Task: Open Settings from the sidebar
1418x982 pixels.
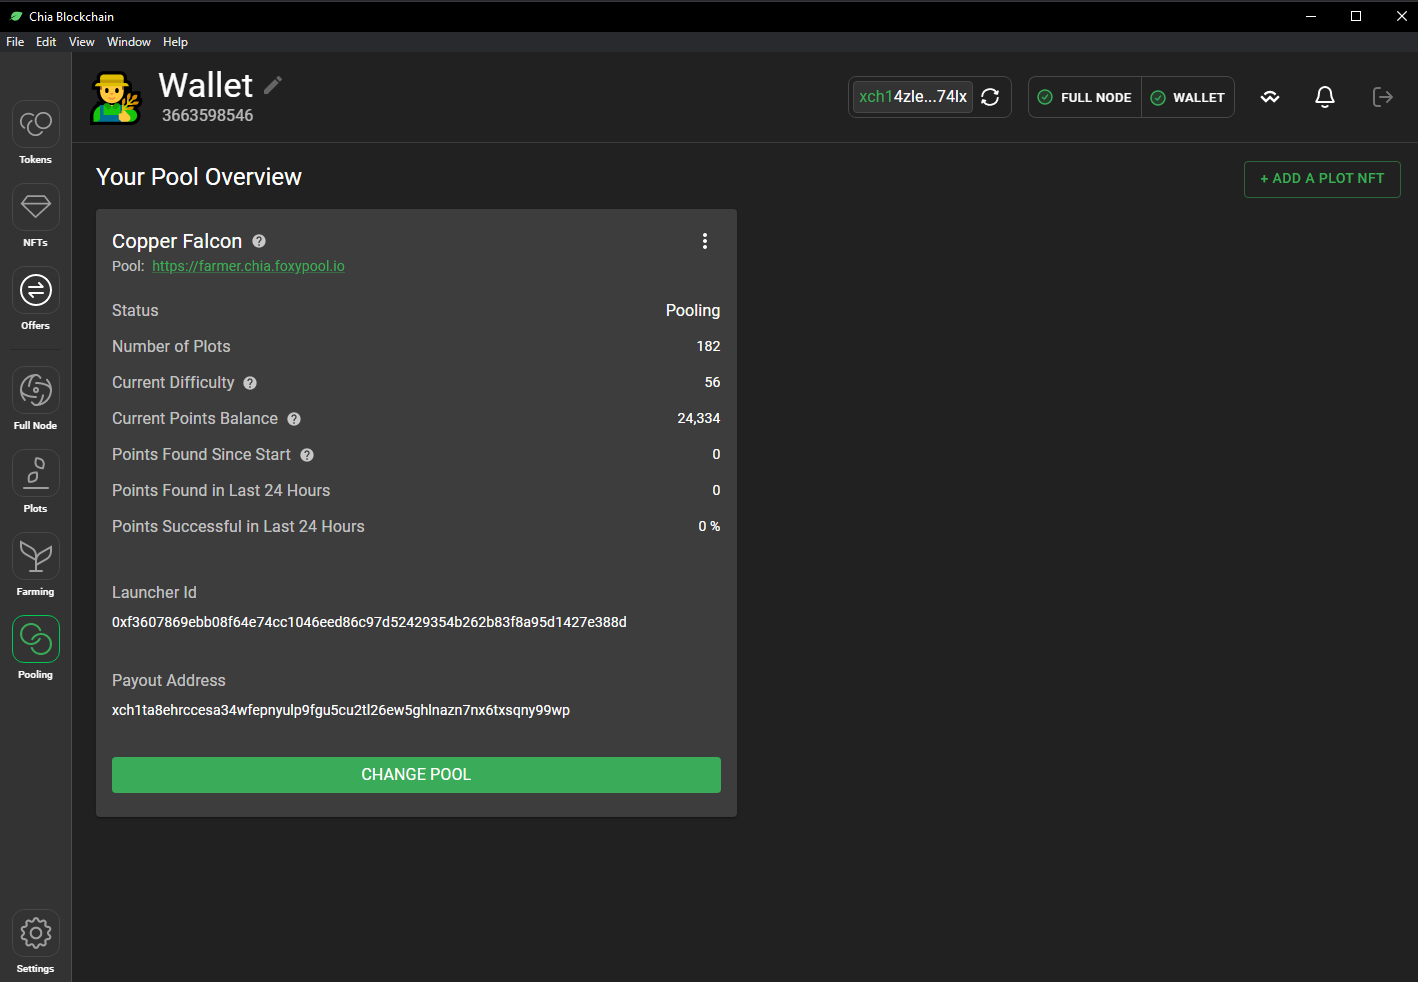Action: tap(36, 934)
